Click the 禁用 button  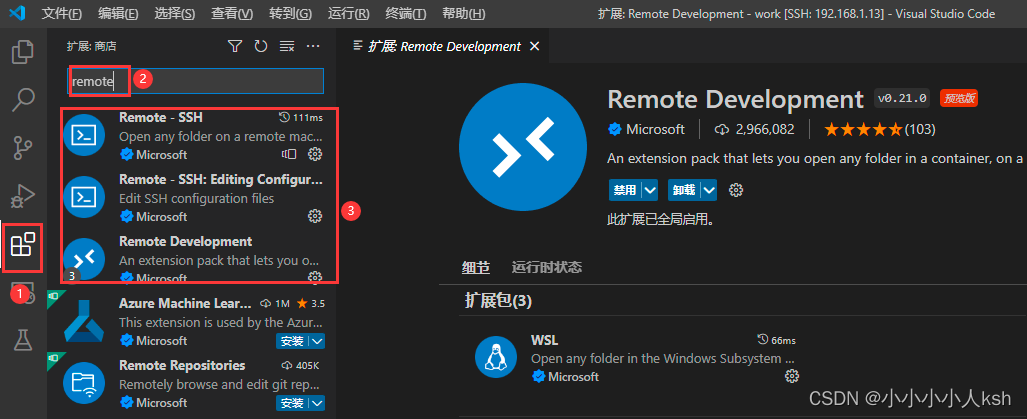tap(624, 190)
